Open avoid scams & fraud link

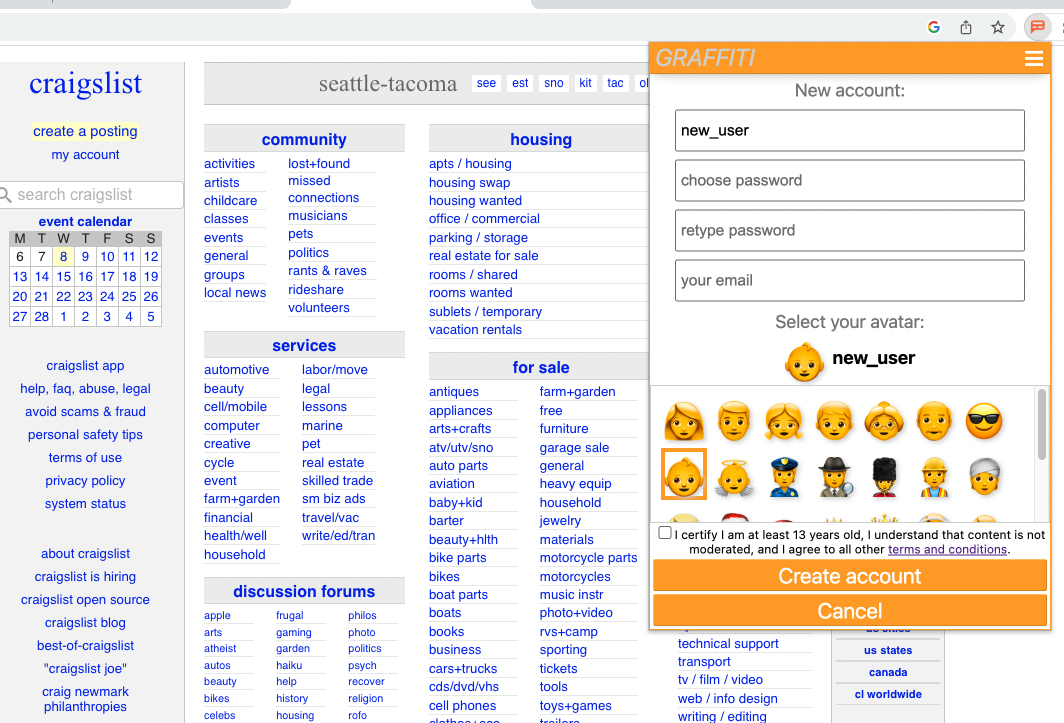[86, 412]
